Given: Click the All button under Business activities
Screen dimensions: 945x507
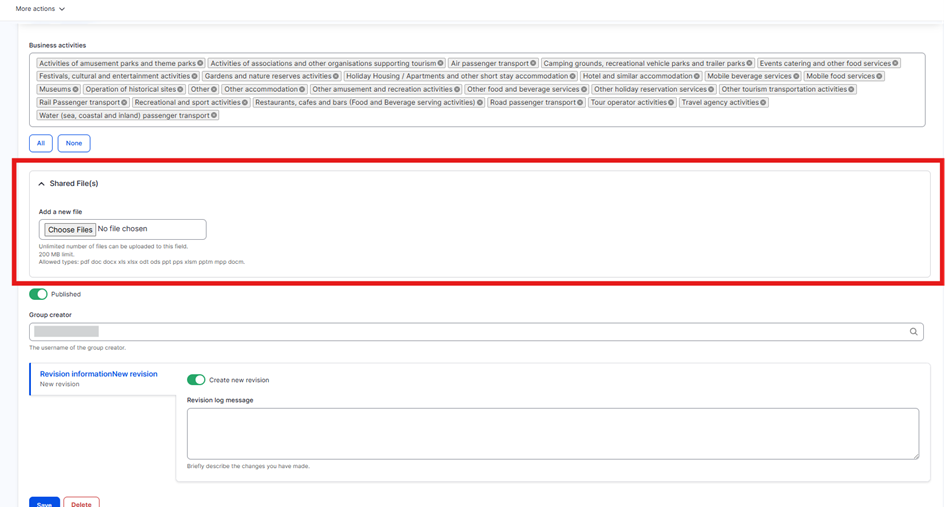Looking at the screenshot, I should point(41,143).
